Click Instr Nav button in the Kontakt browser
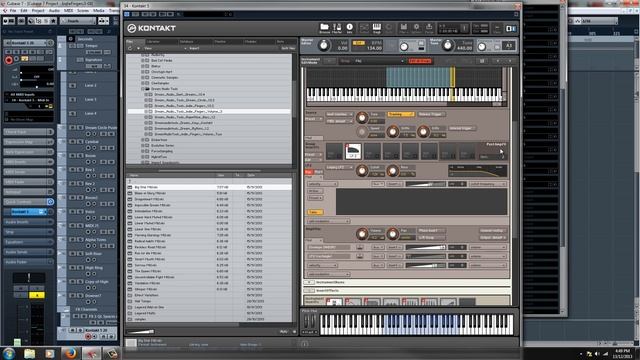640x360 pixels. [x=287, y=48]
